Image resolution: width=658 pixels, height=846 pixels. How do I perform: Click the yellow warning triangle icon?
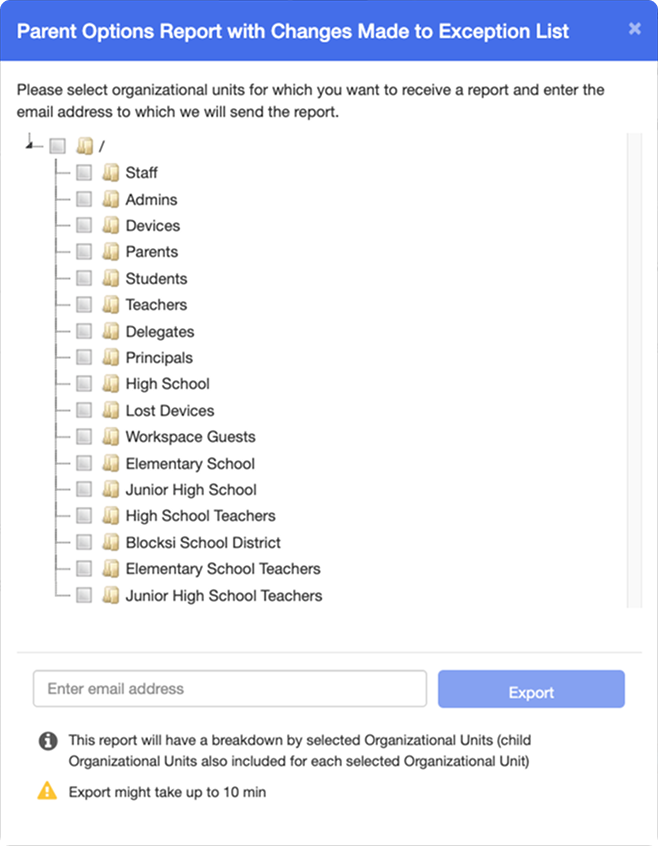click(x=47, y=790)
